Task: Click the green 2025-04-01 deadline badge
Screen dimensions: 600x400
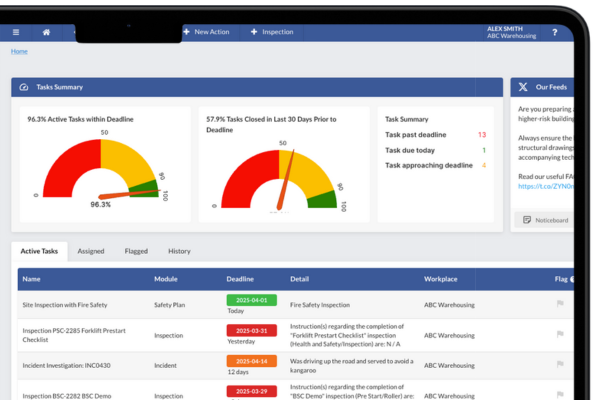Action: [x=252, y=299]
